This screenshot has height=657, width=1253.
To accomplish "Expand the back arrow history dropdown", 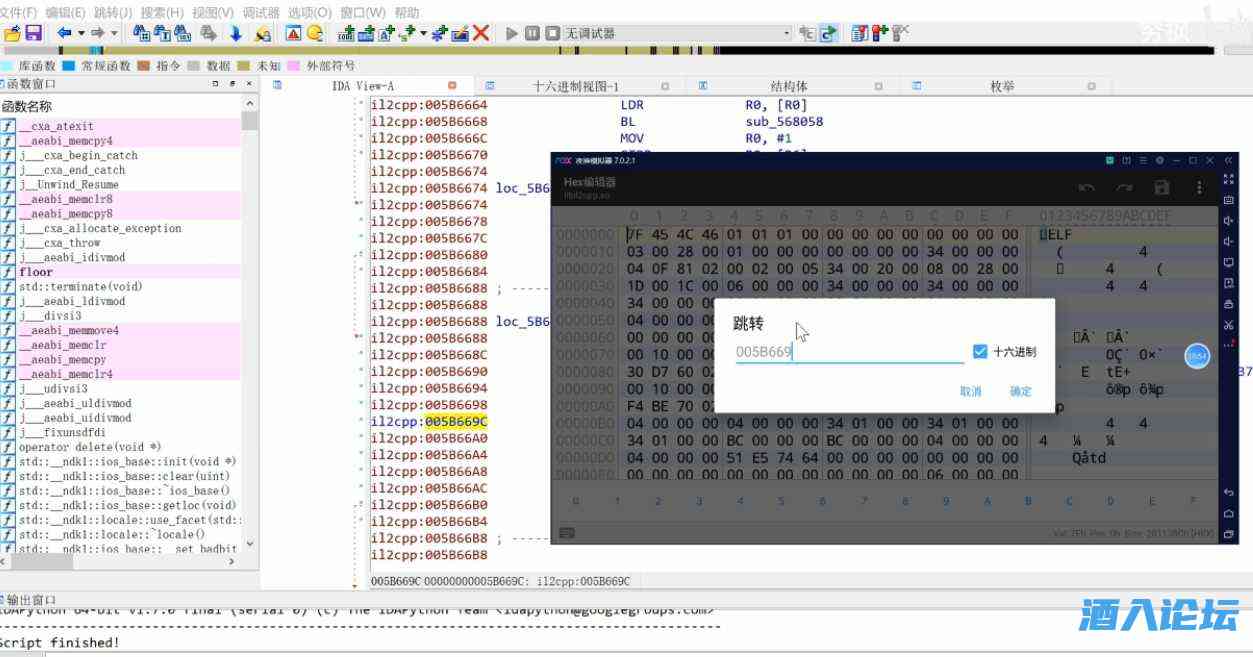I will click(x=81, y=33).
